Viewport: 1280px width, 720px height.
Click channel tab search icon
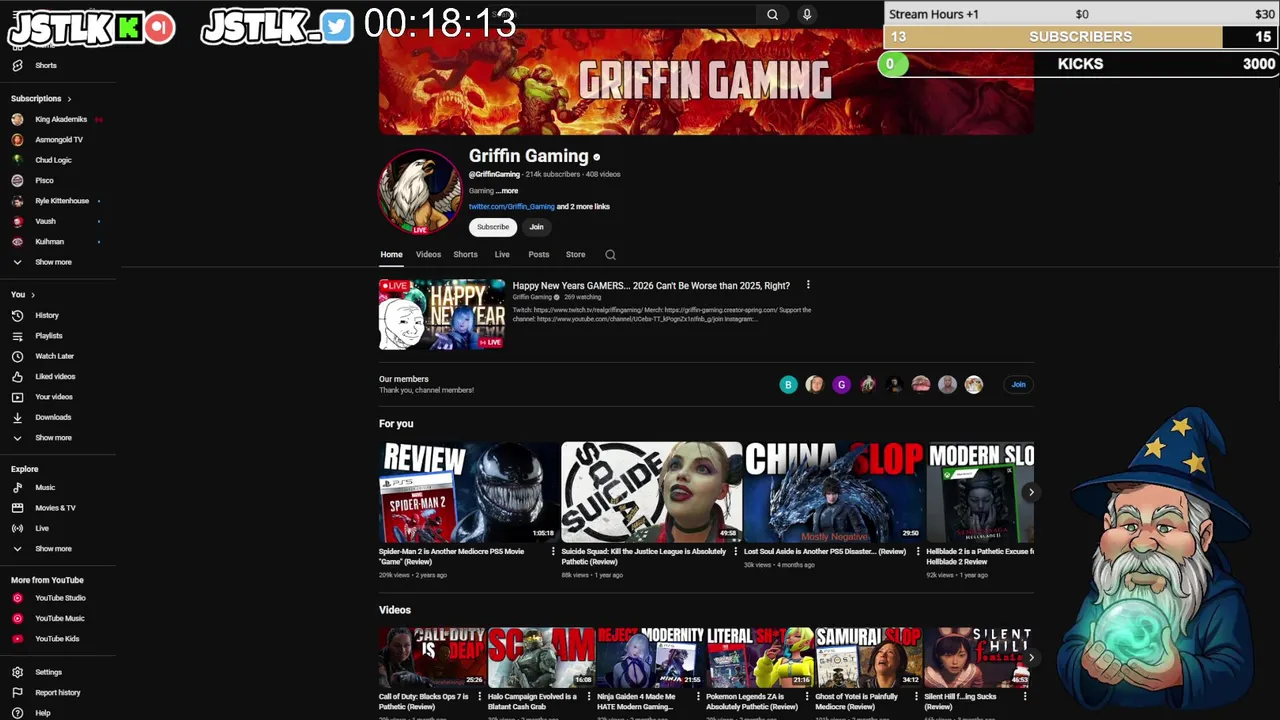(x=610, y=255)
